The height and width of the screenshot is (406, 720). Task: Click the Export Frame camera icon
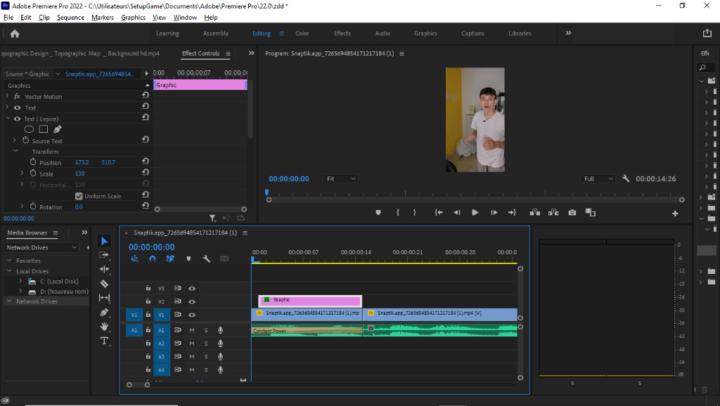[x=572, y=212]
